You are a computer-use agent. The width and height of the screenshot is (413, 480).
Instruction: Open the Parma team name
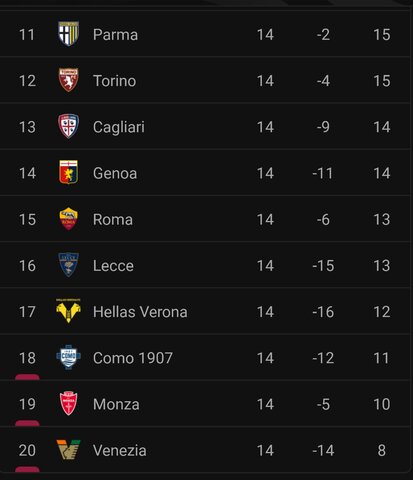(x=115, y=35)
